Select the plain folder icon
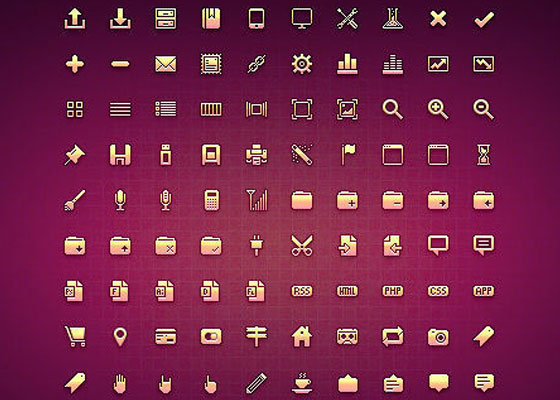 click(x=302, y=200)
